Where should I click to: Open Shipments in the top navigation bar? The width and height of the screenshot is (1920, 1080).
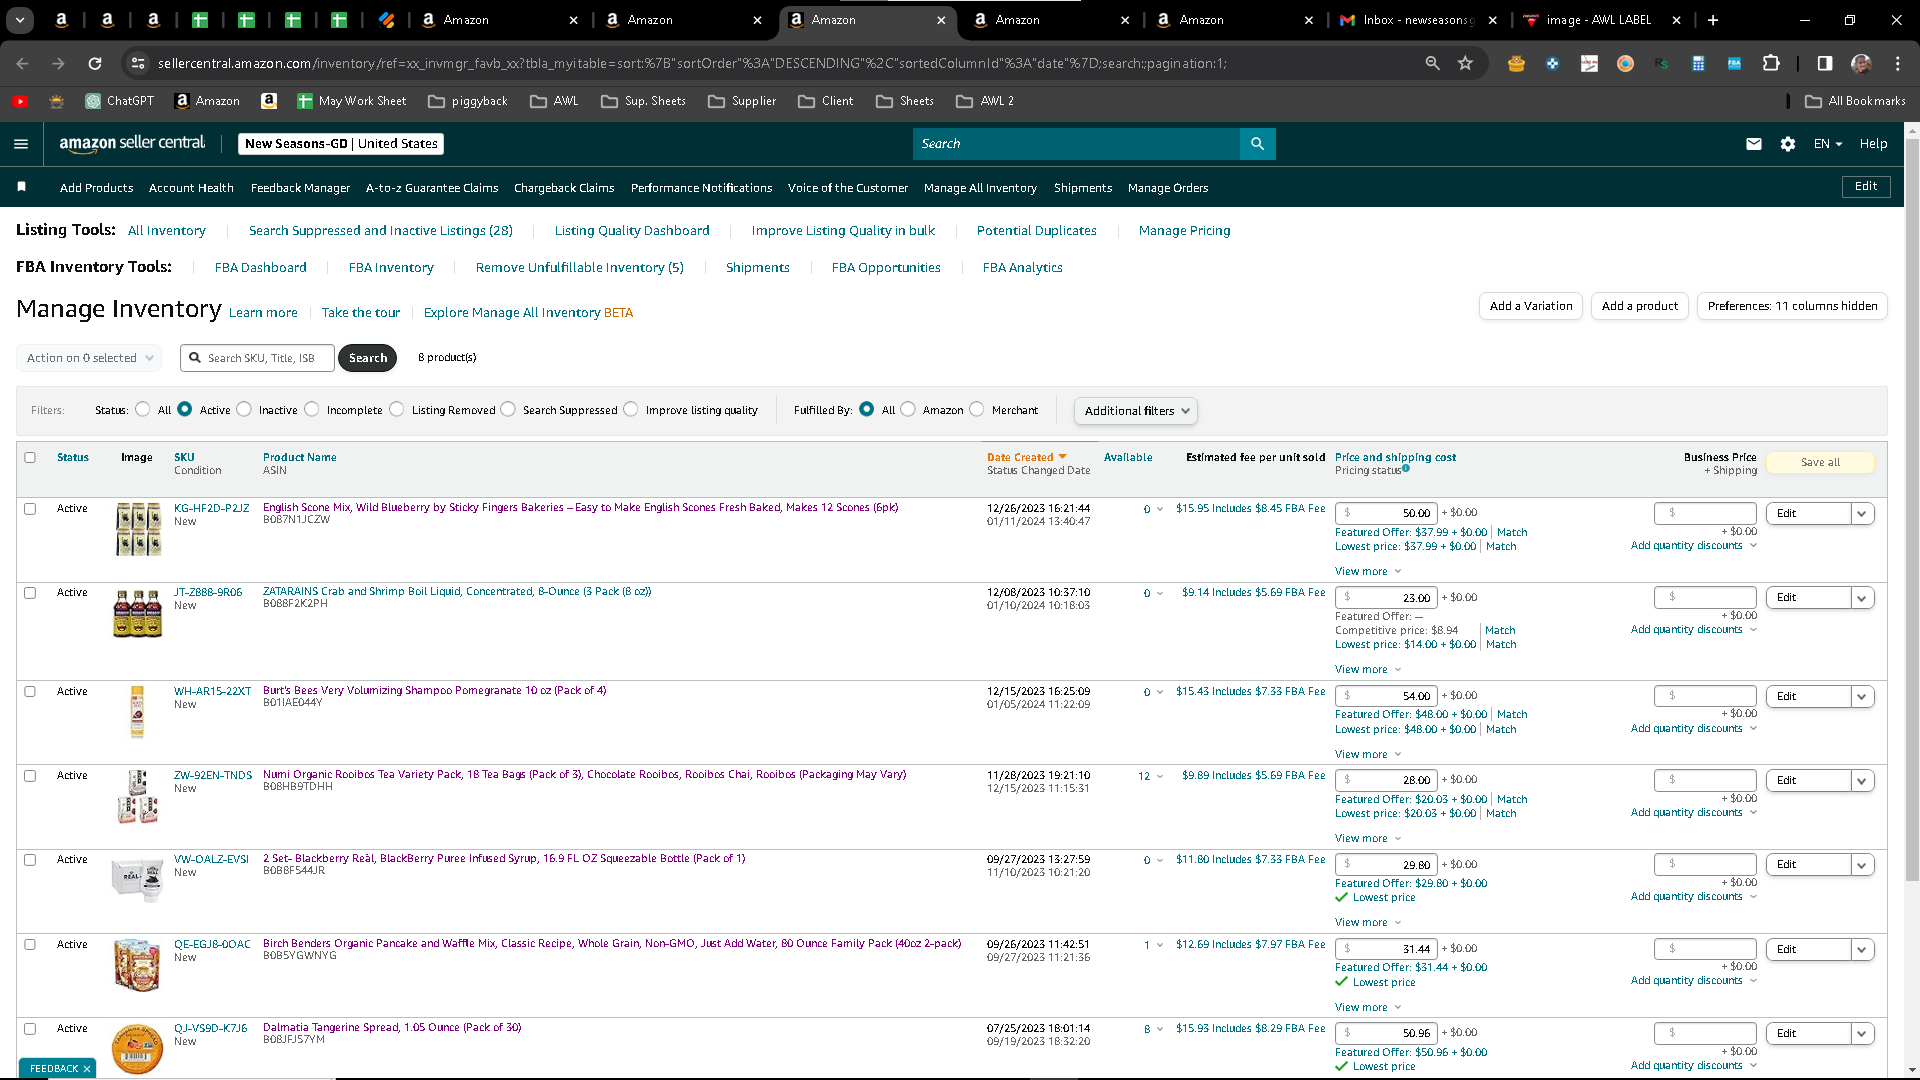pos(1083,188)
